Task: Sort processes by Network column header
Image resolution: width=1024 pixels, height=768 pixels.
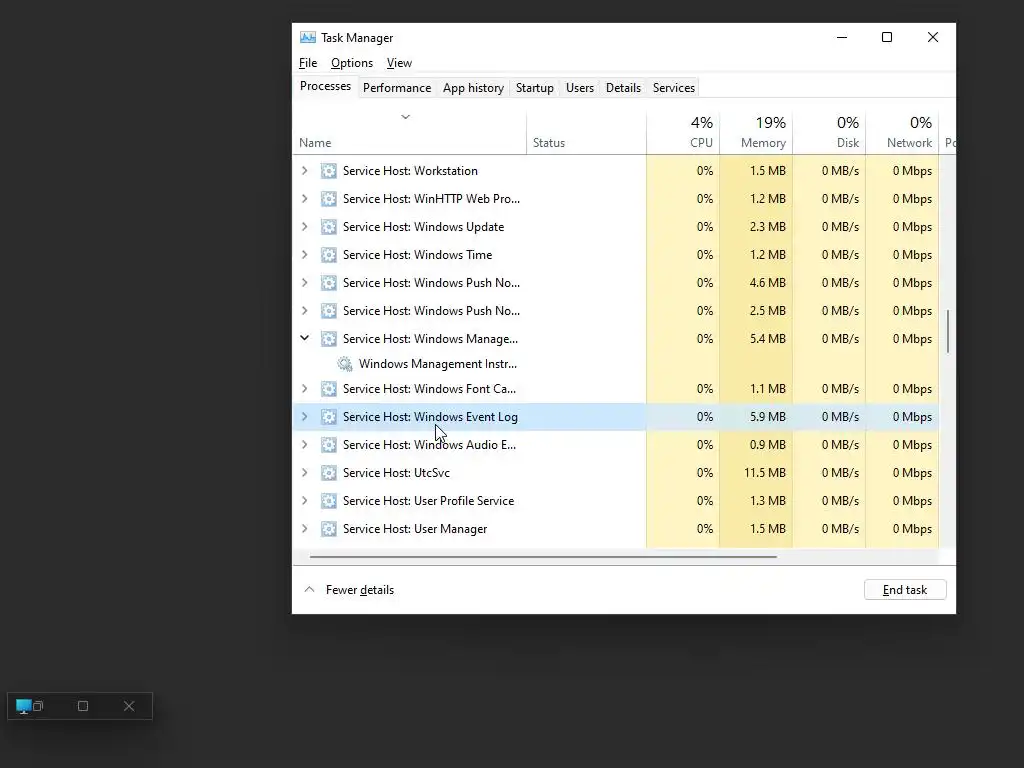Action: pos(903,133)
